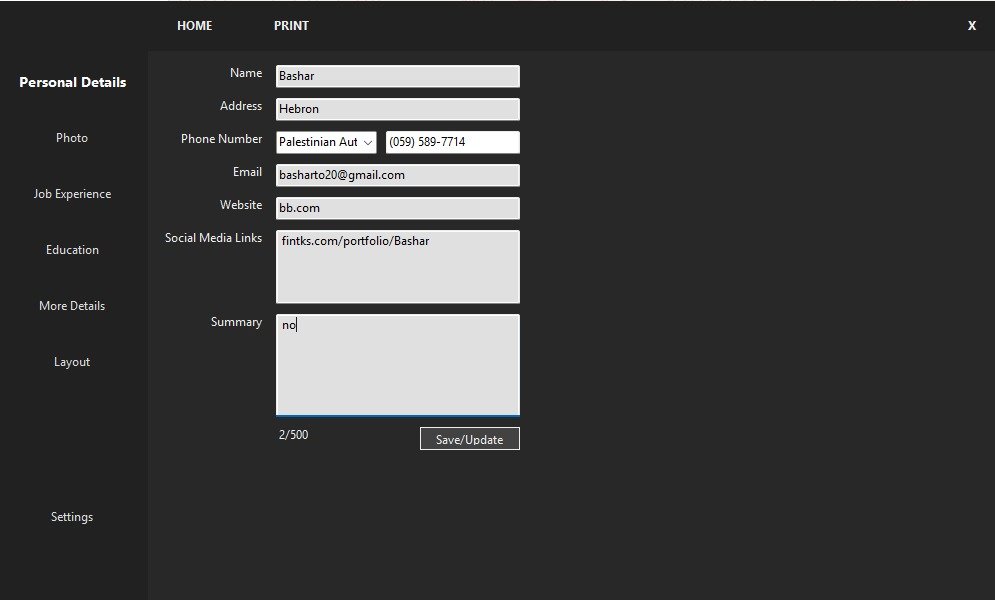Close the app with the X button

point(971,26)
